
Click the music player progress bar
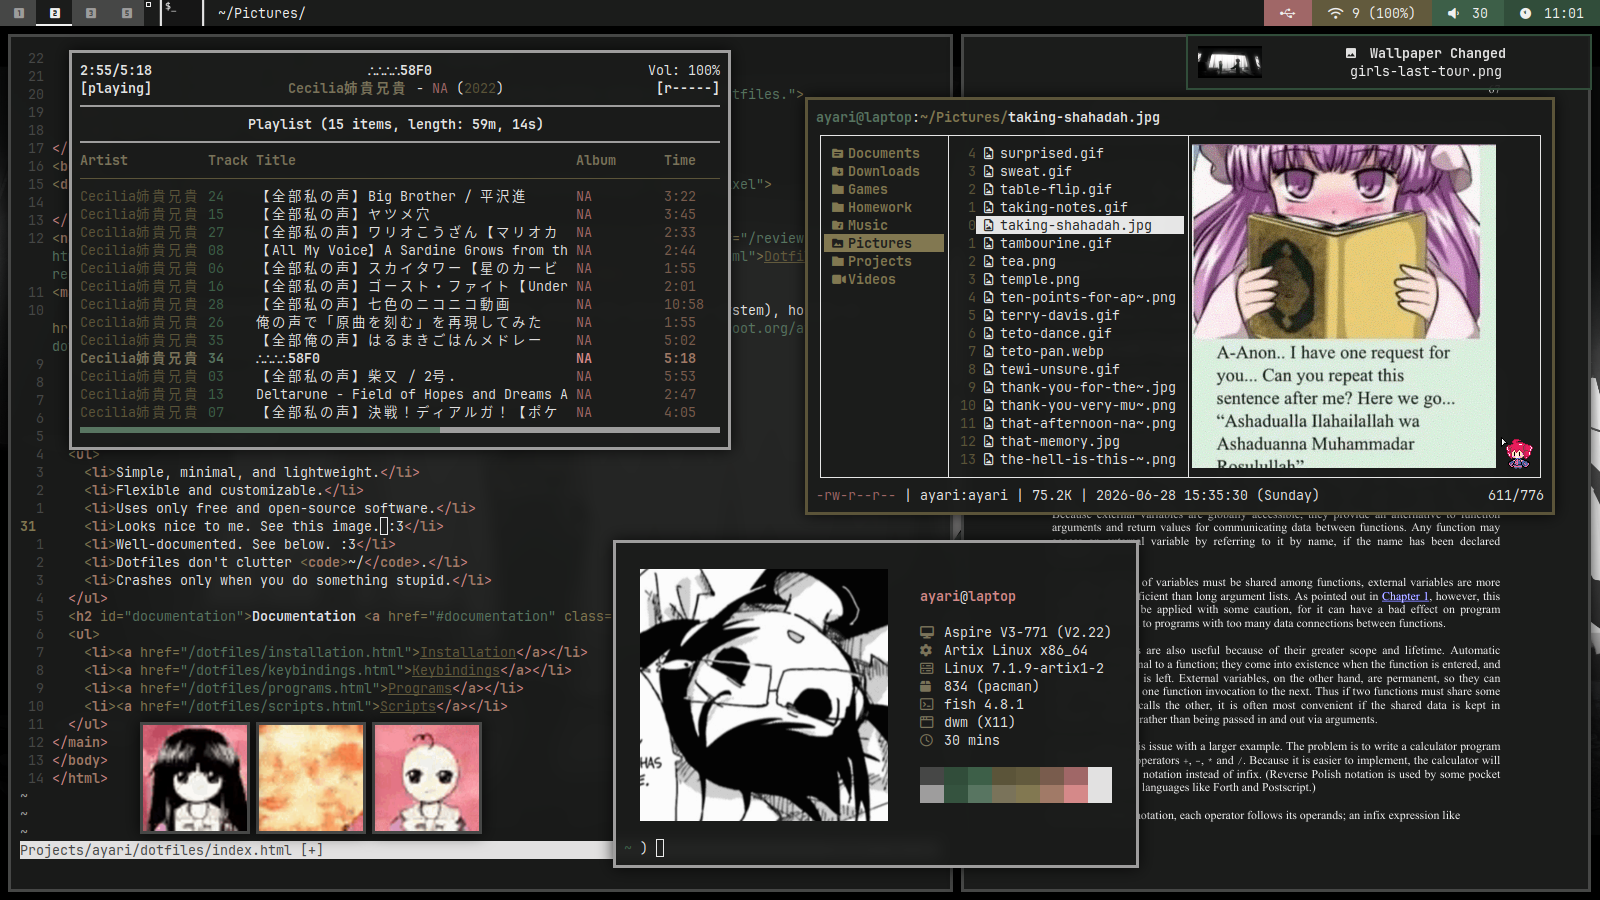[400, 430]
